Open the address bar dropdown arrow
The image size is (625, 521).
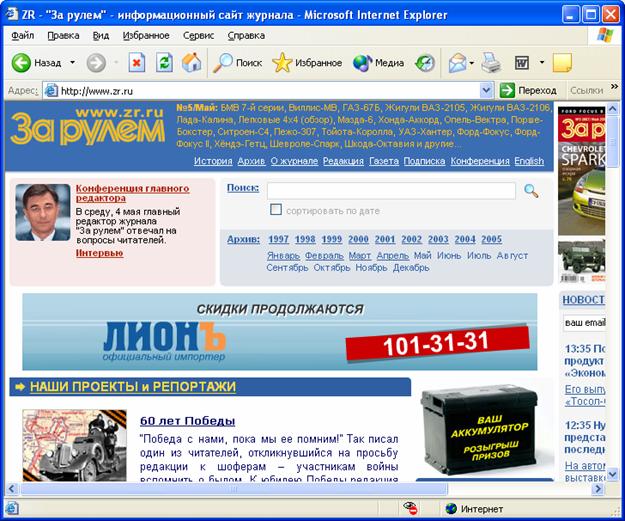(486, 90)
